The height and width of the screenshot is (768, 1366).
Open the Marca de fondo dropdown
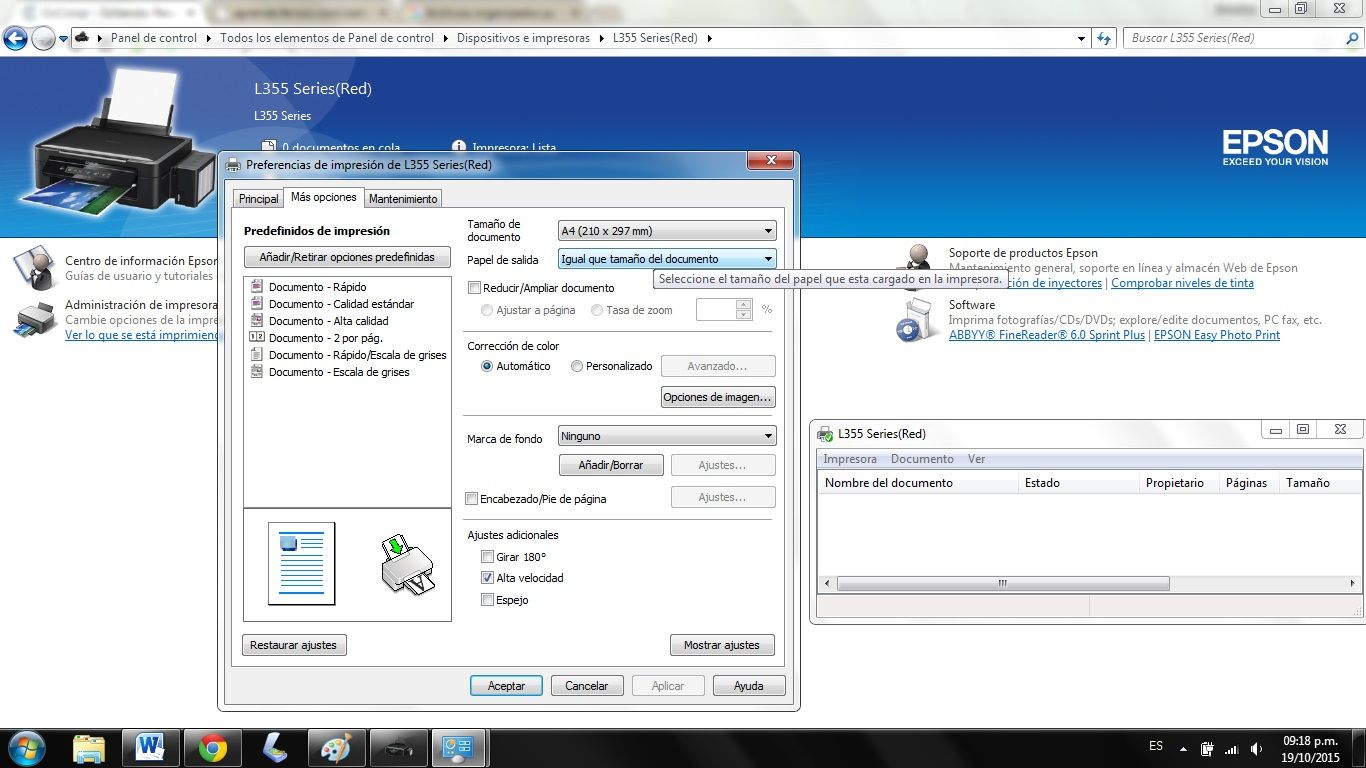pyautogui.click(x=667, y=436)
